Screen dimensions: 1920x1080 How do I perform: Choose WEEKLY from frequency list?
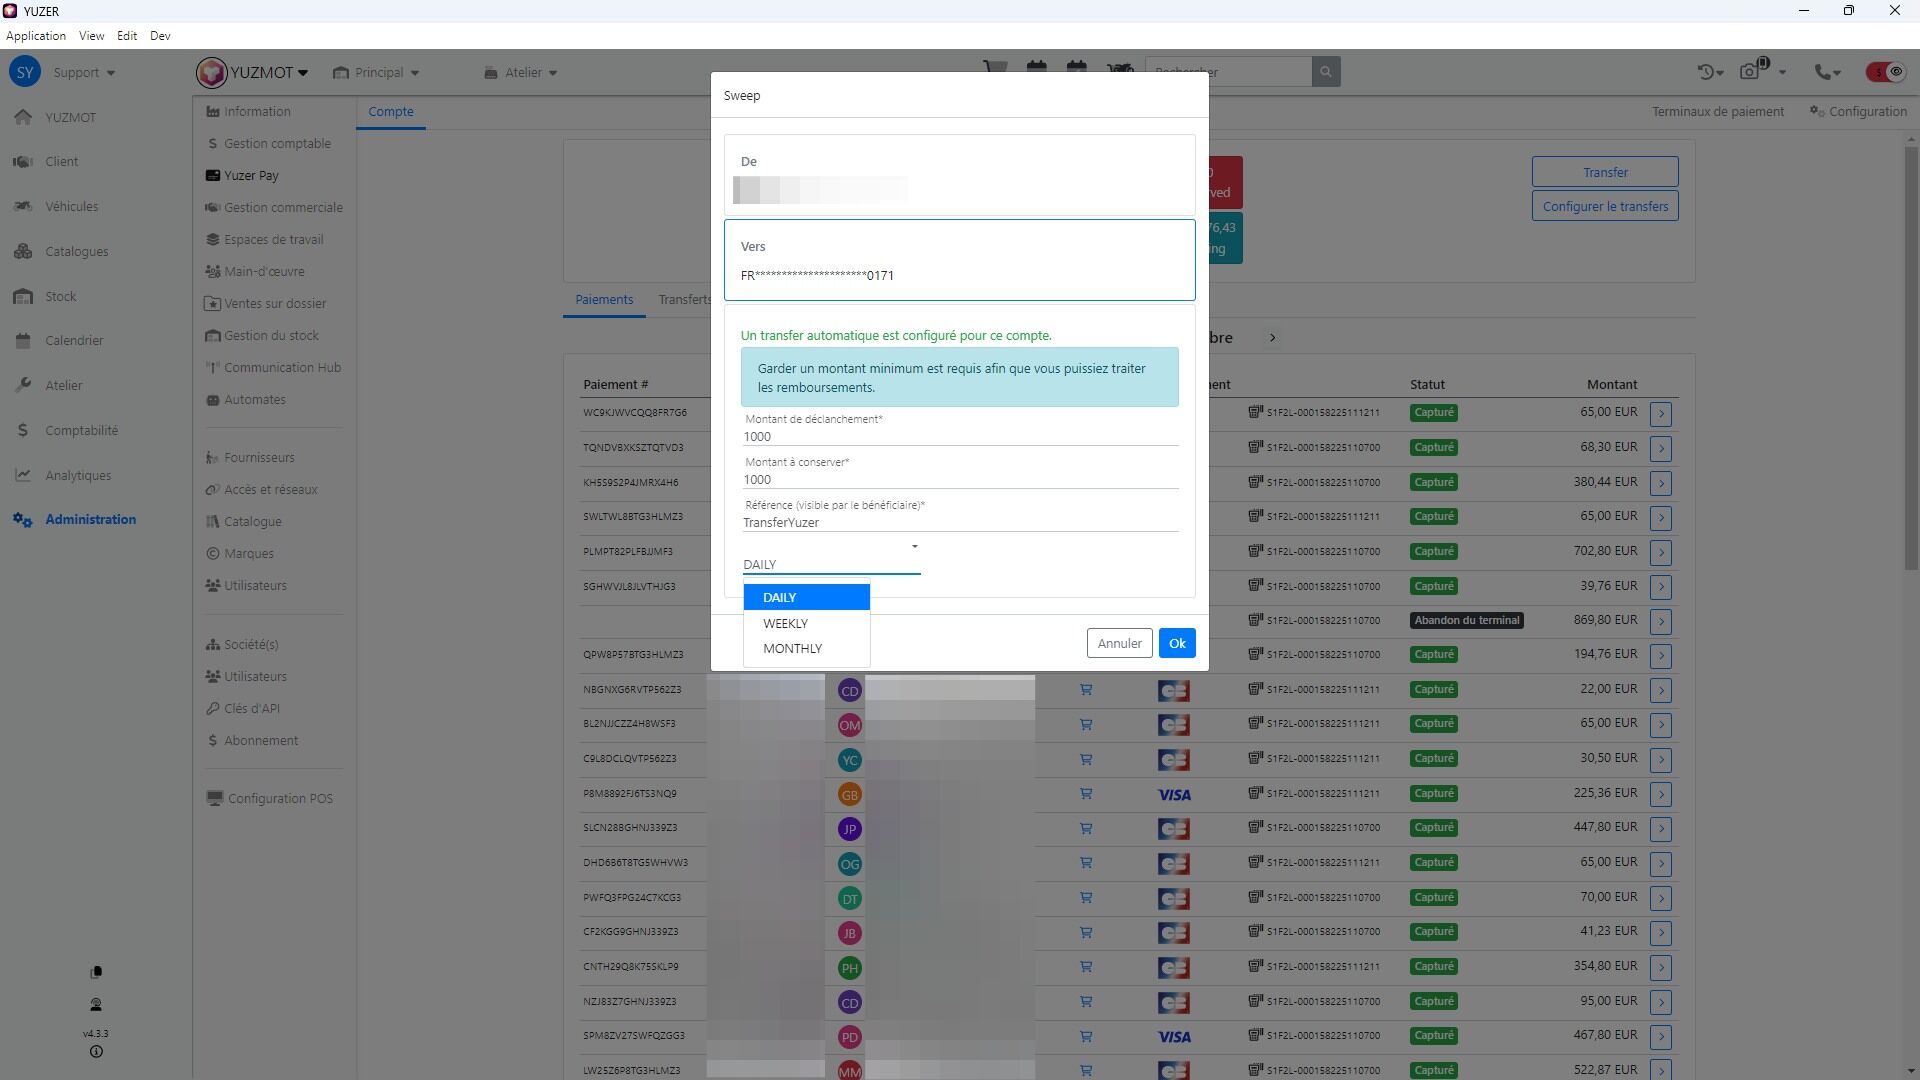tap(786, 624)
